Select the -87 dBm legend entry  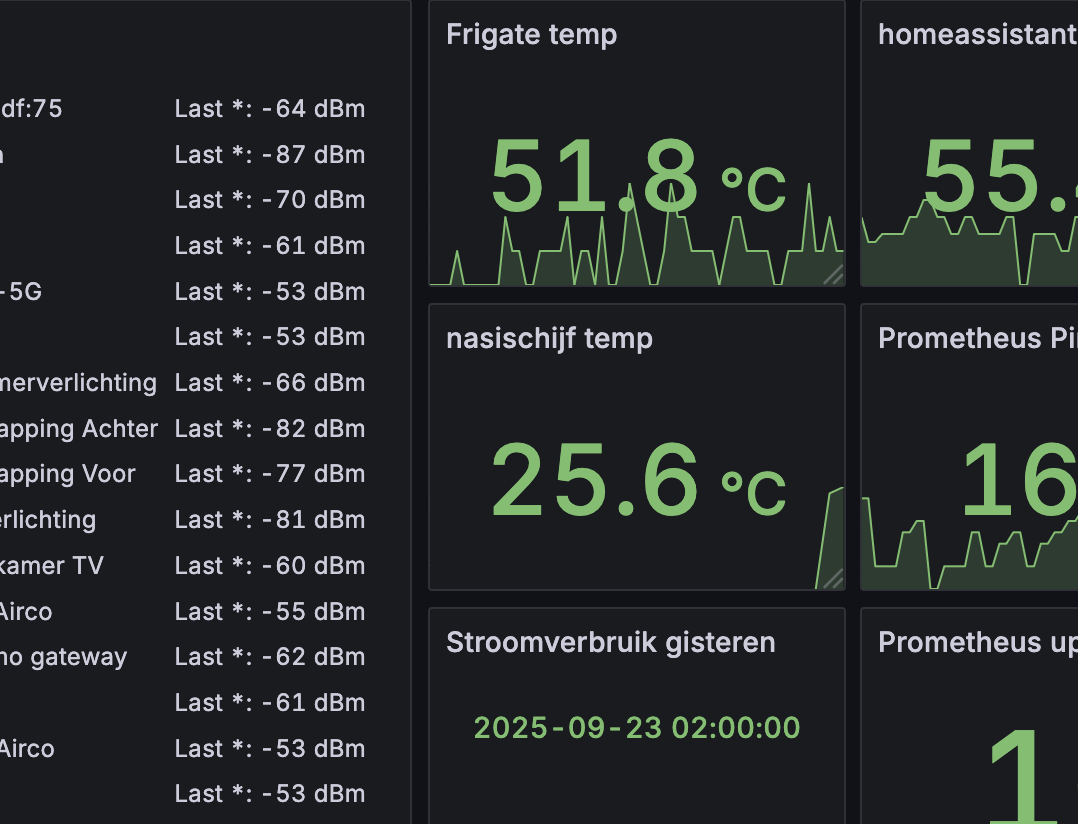pos(270,155)
